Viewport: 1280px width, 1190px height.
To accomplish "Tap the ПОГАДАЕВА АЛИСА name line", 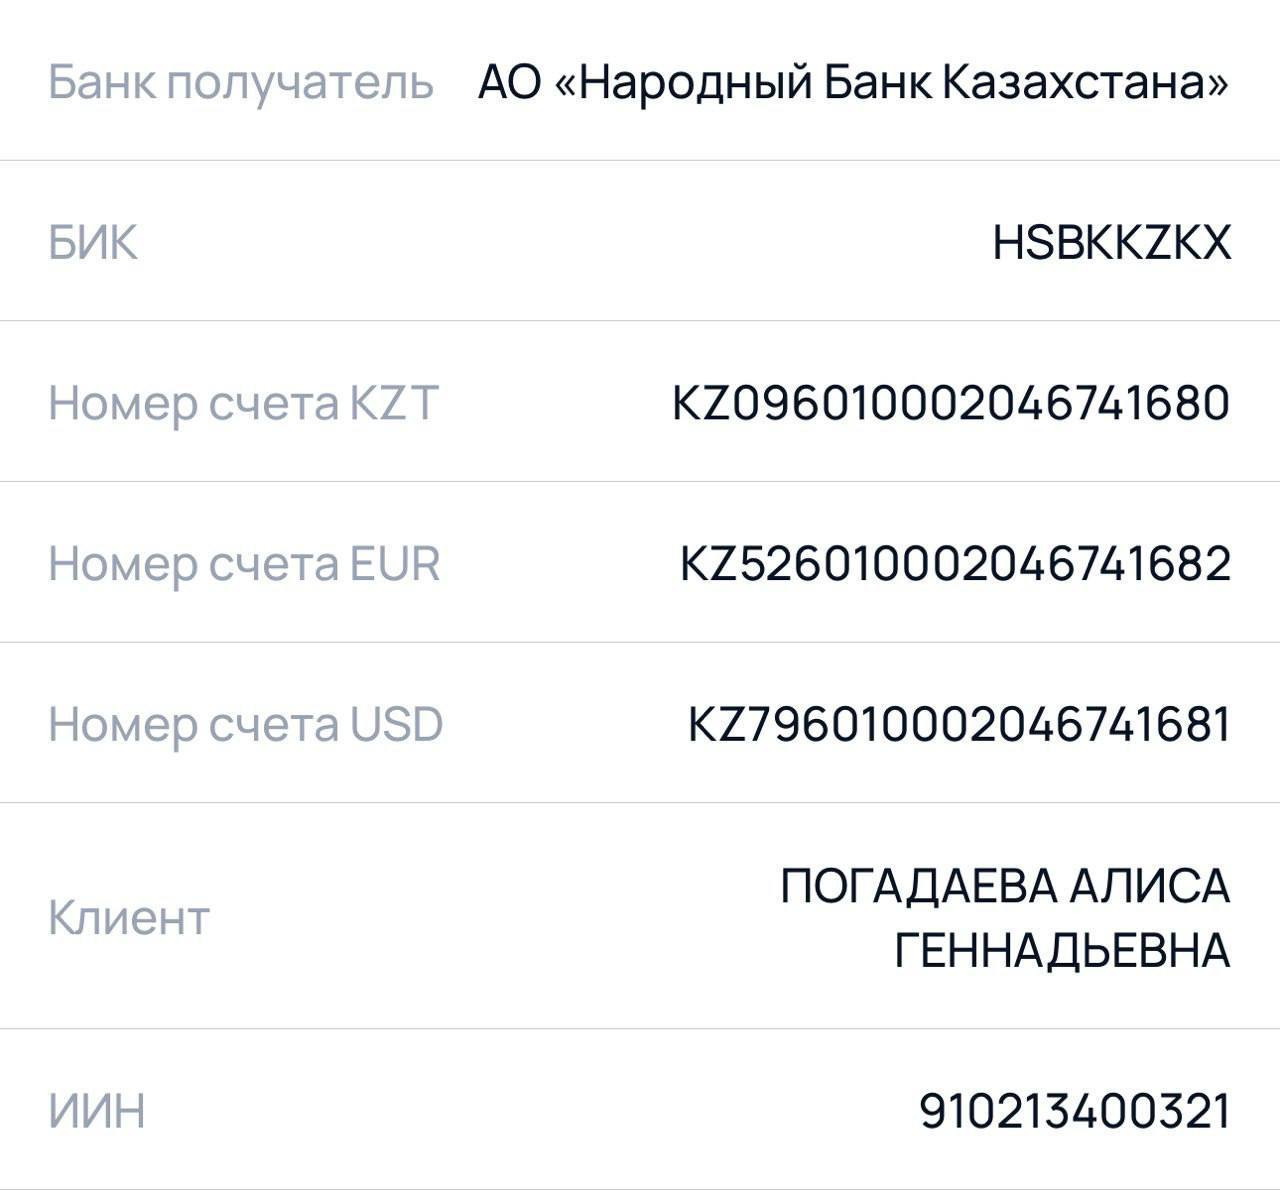I will click(x=1005, y=886).
